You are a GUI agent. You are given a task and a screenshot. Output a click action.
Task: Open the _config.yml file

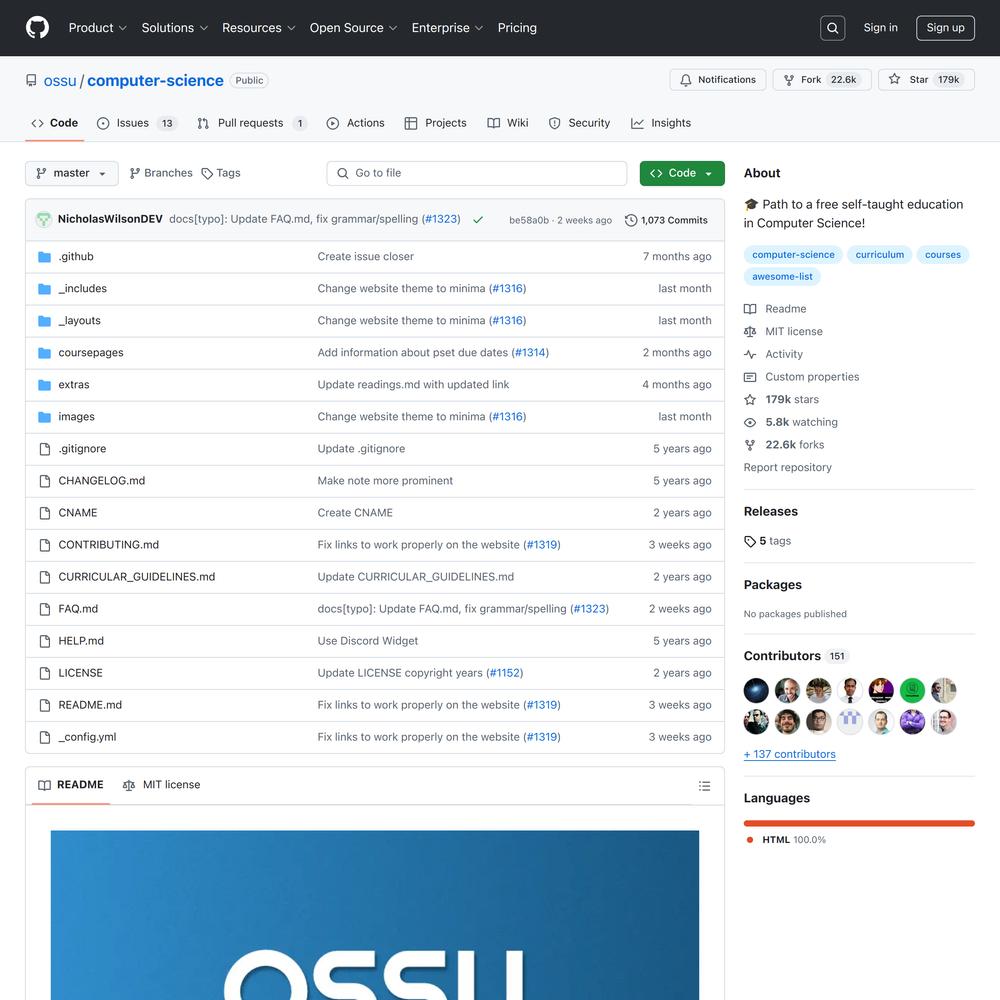tap(87, 737)
